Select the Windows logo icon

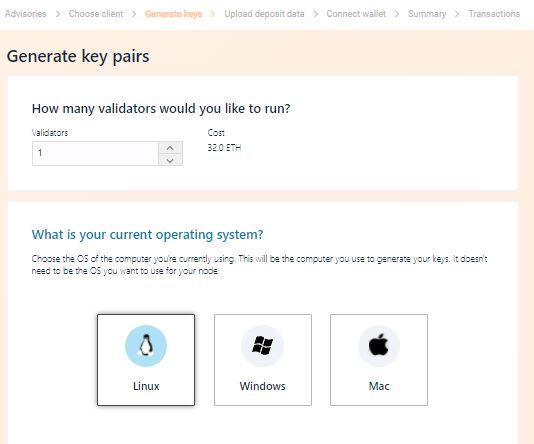coord(262,346)
